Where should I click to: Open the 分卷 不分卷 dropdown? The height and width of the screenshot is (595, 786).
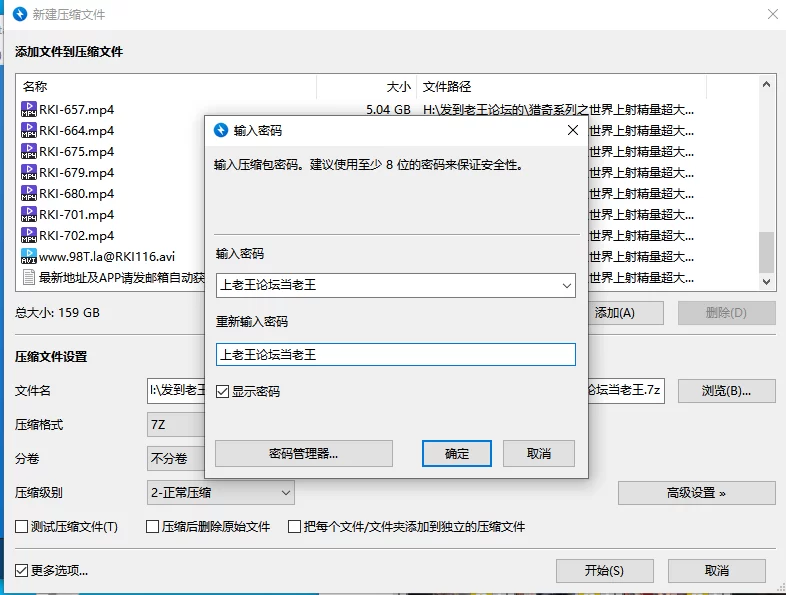[x=176, y=459]
